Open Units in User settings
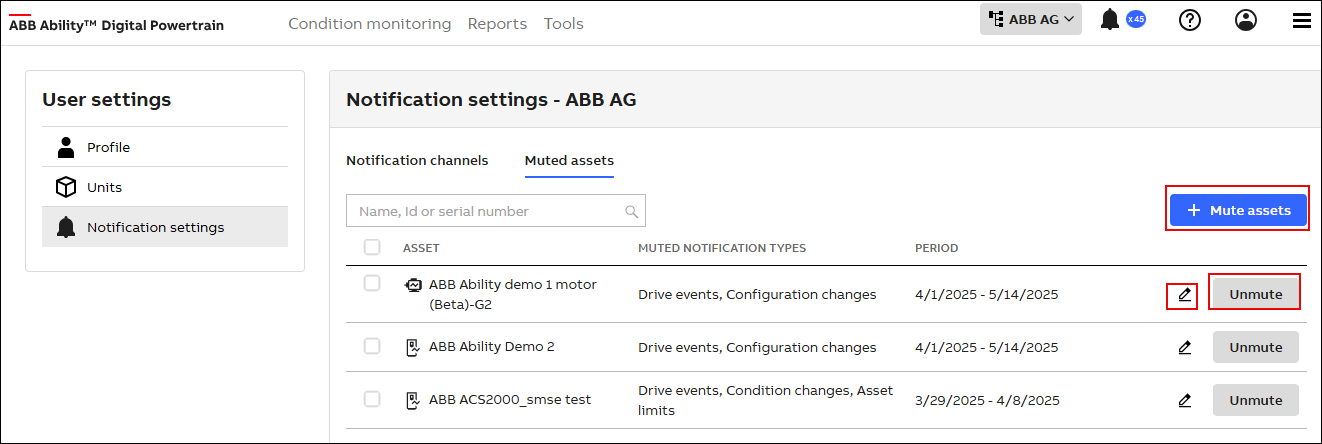 (104, 187)
